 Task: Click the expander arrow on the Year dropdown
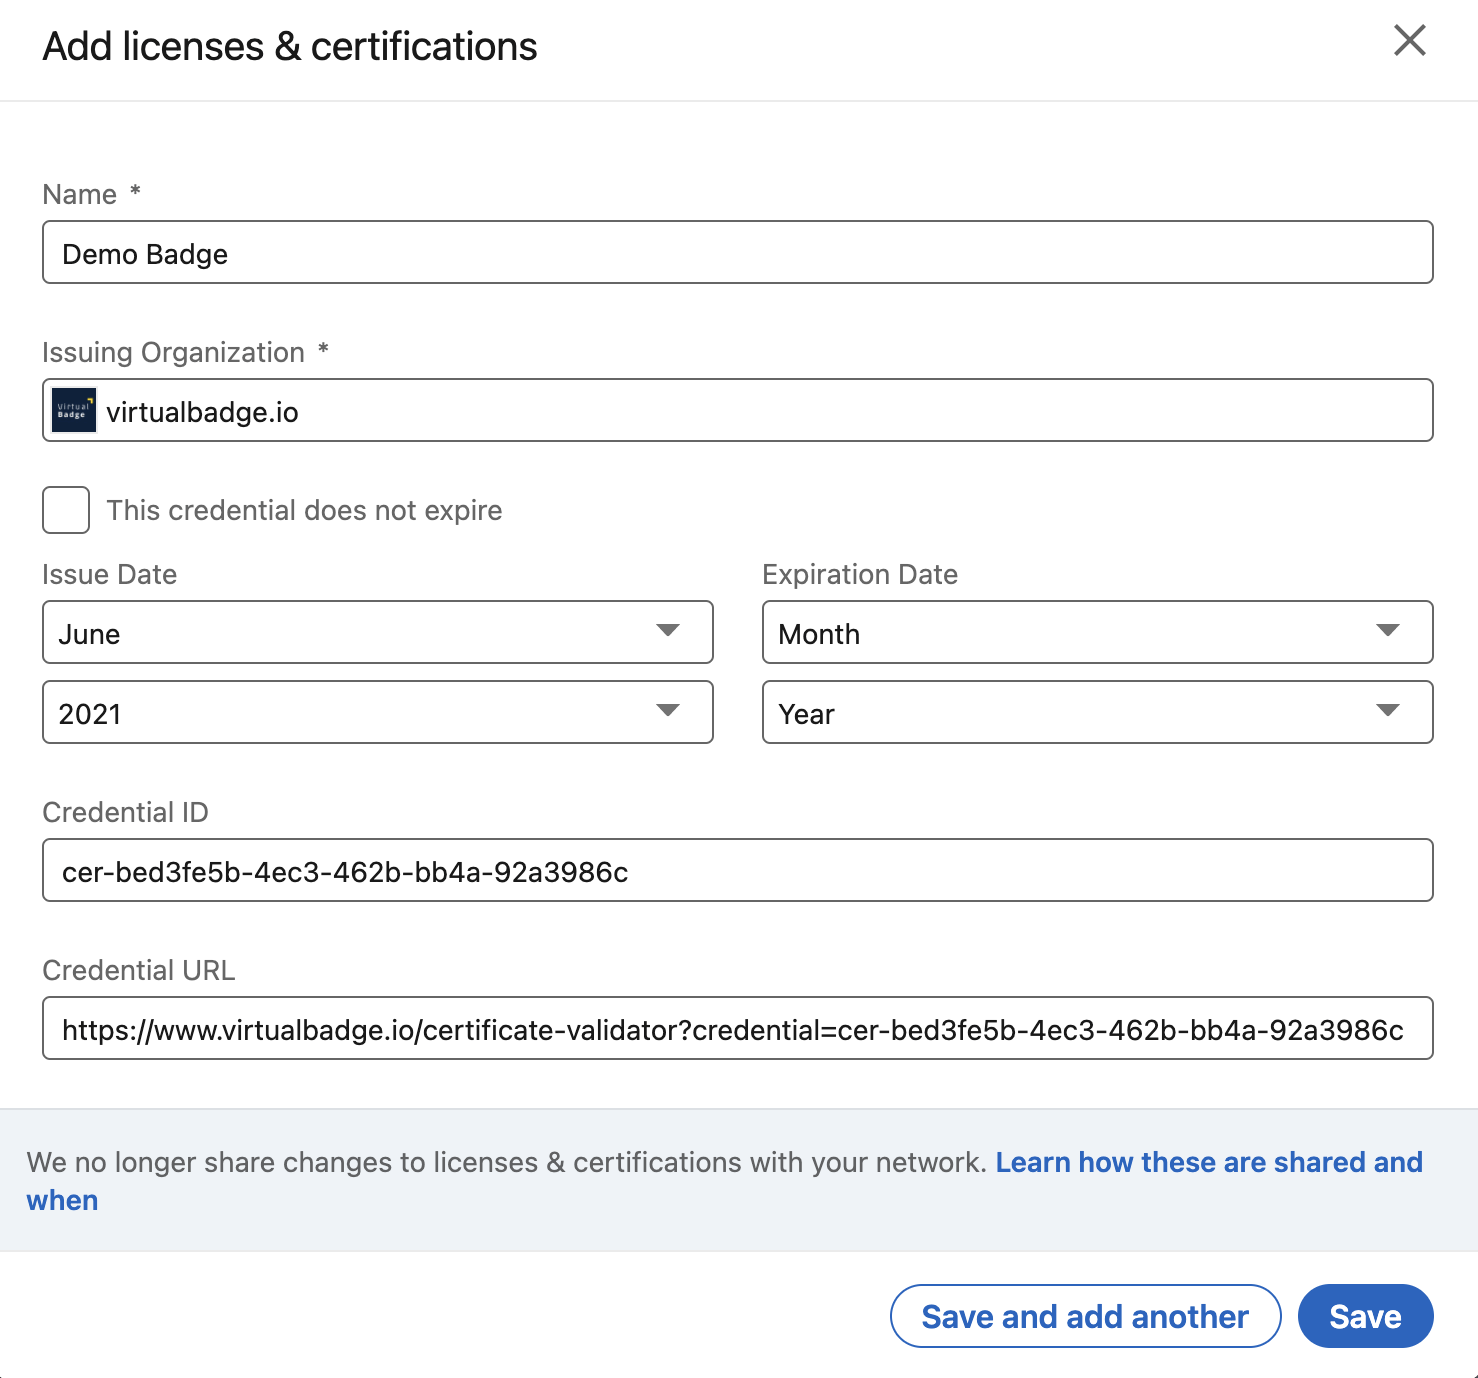[x=1389, y=712]
